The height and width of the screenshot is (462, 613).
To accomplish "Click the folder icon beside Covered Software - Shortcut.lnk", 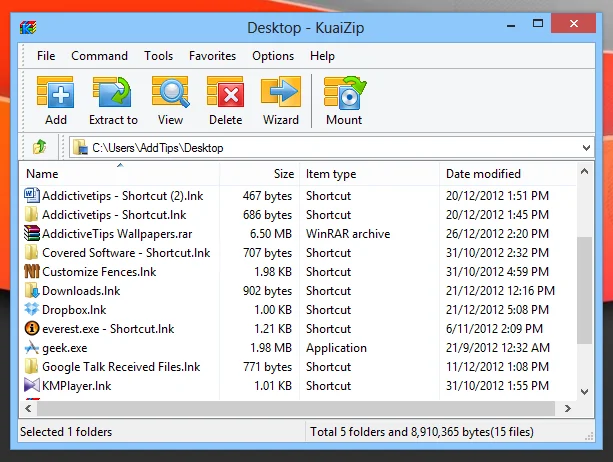I will tap(31, 252).
